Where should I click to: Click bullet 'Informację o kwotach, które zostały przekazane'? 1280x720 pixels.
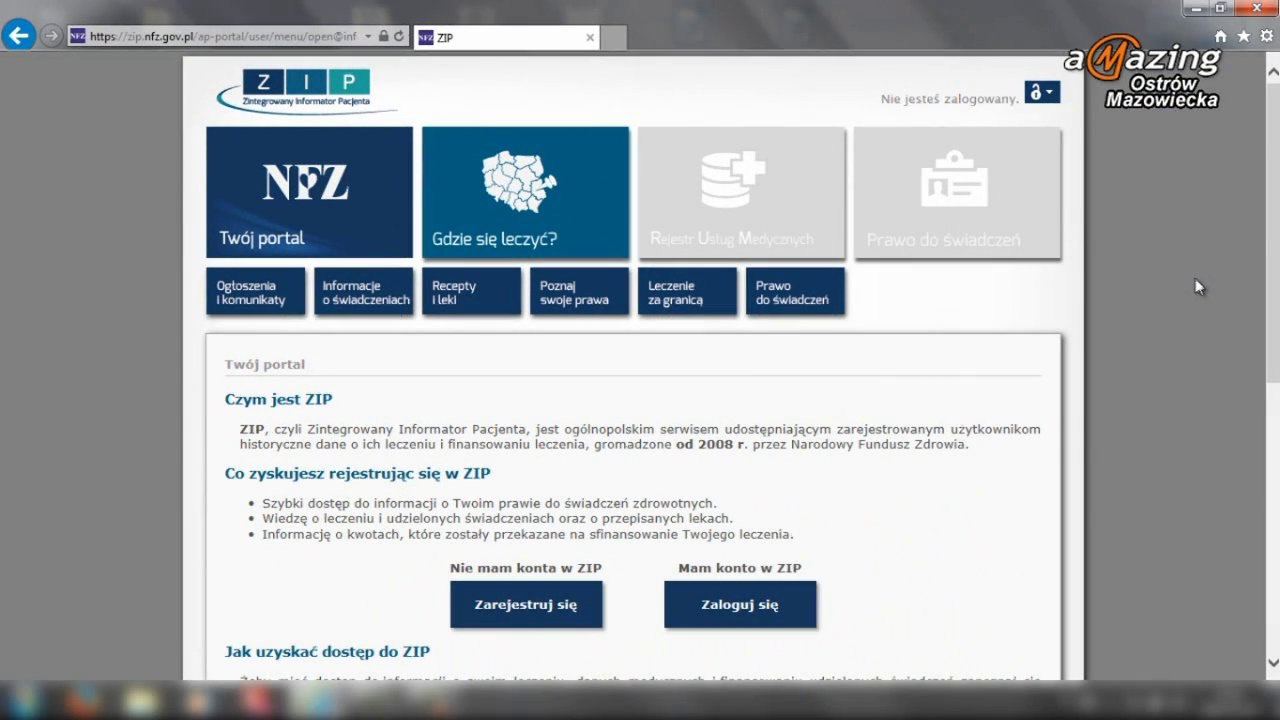click(x=527, y=535)
